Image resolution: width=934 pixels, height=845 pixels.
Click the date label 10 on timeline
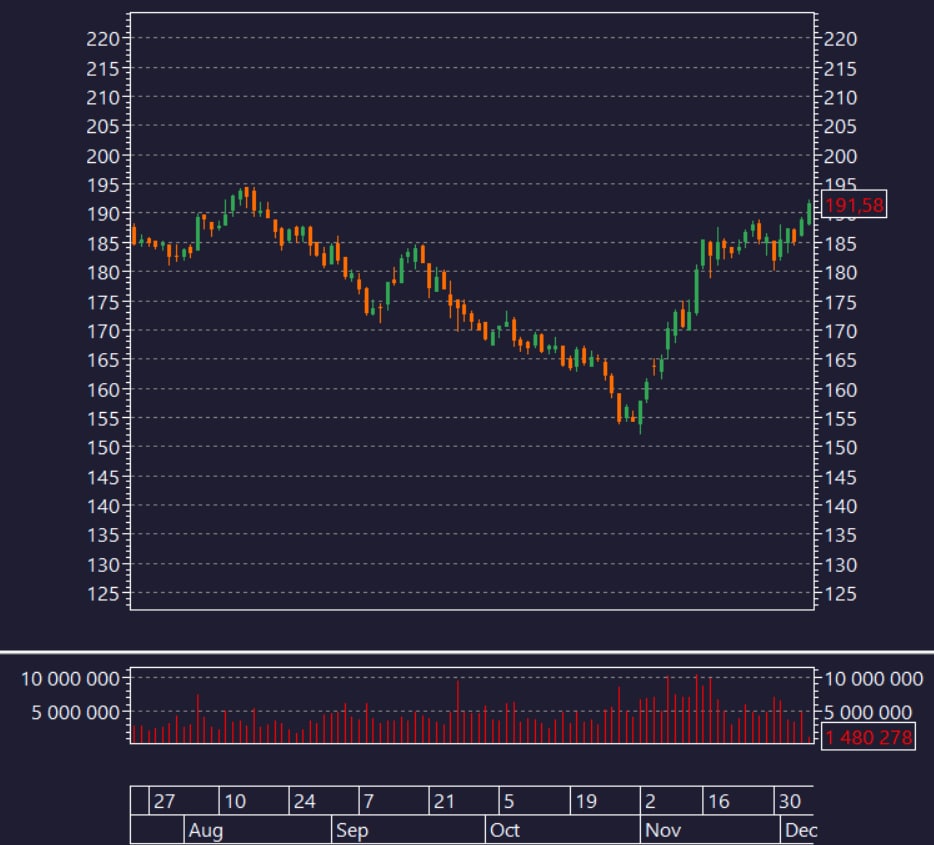click(x=235, y=802)
